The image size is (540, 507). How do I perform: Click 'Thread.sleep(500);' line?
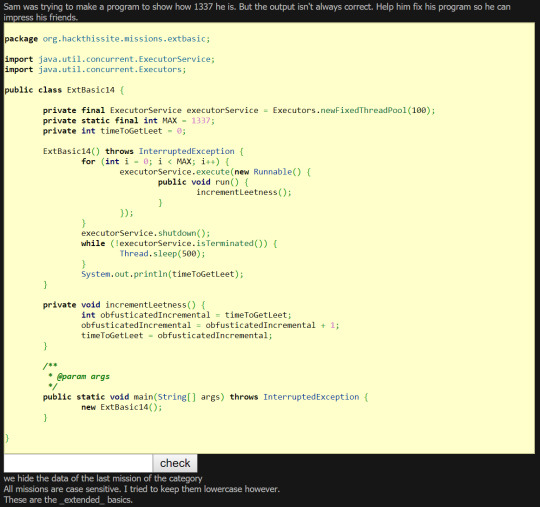(162, 254)
